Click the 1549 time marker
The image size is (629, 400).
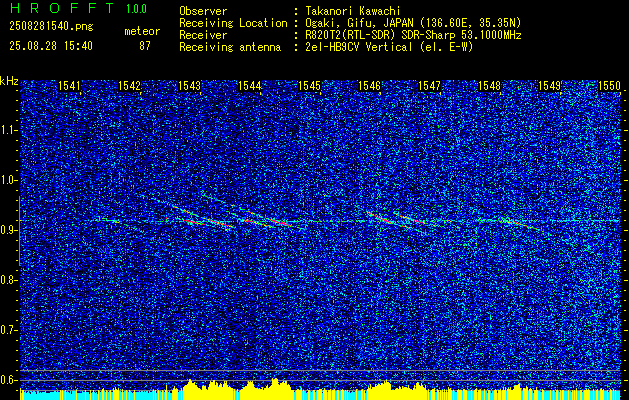550,86
